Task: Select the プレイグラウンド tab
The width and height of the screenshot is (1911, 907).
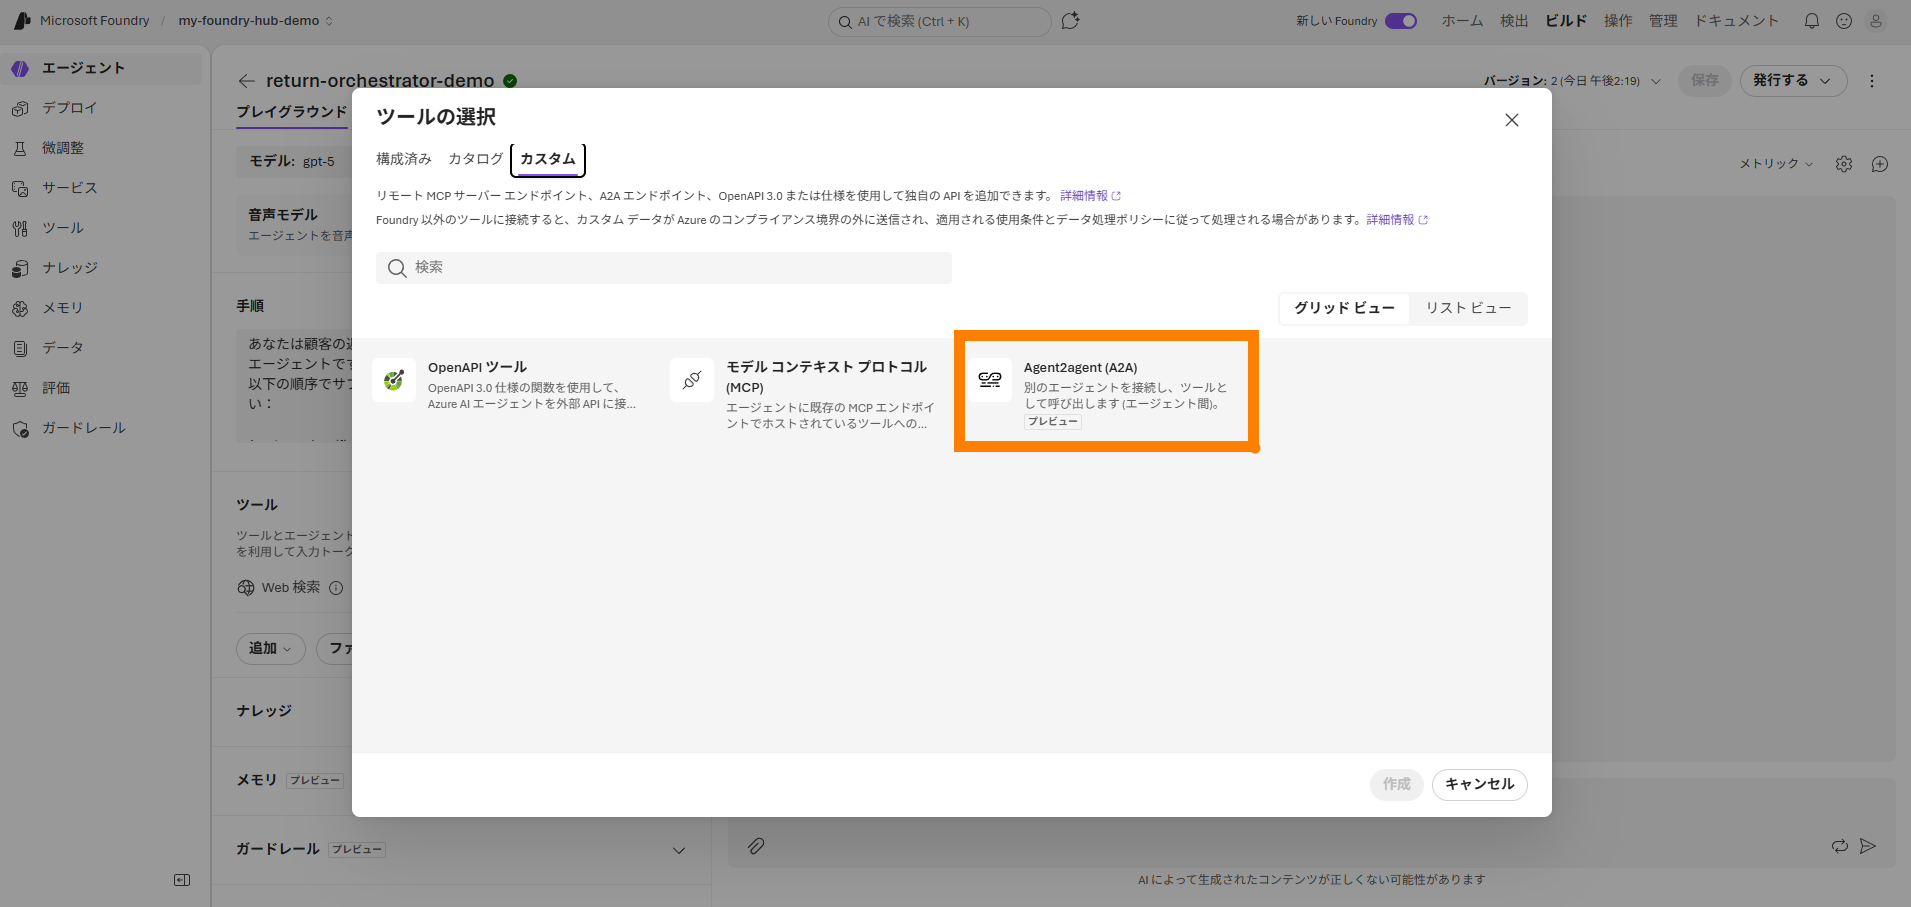Action: 292,112
